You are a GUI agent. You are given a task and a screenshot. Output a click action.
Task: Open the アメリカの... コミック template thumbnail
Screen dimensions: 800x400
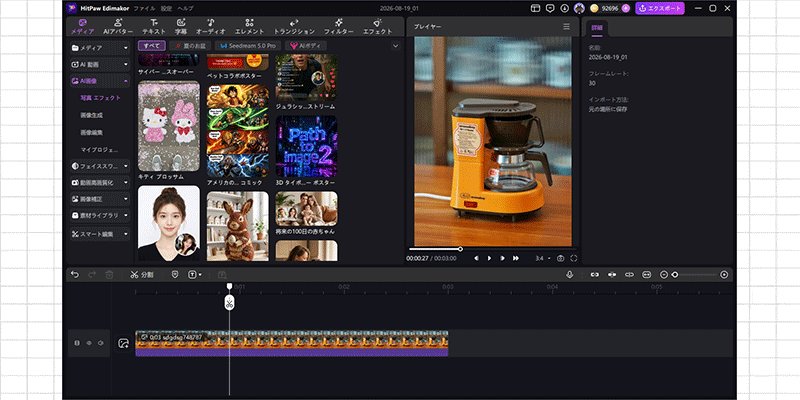(x=238, y=131)
